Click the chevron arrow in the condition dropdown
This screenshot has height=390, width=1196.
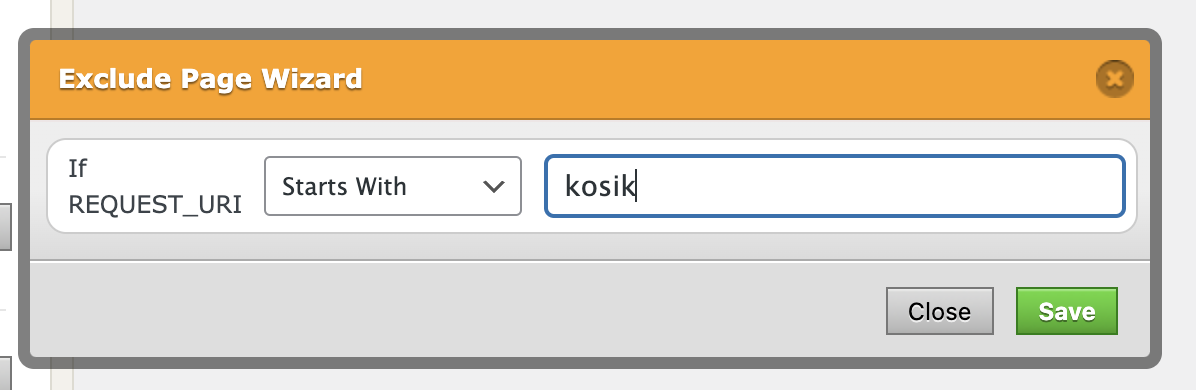(x=494, y=186)
